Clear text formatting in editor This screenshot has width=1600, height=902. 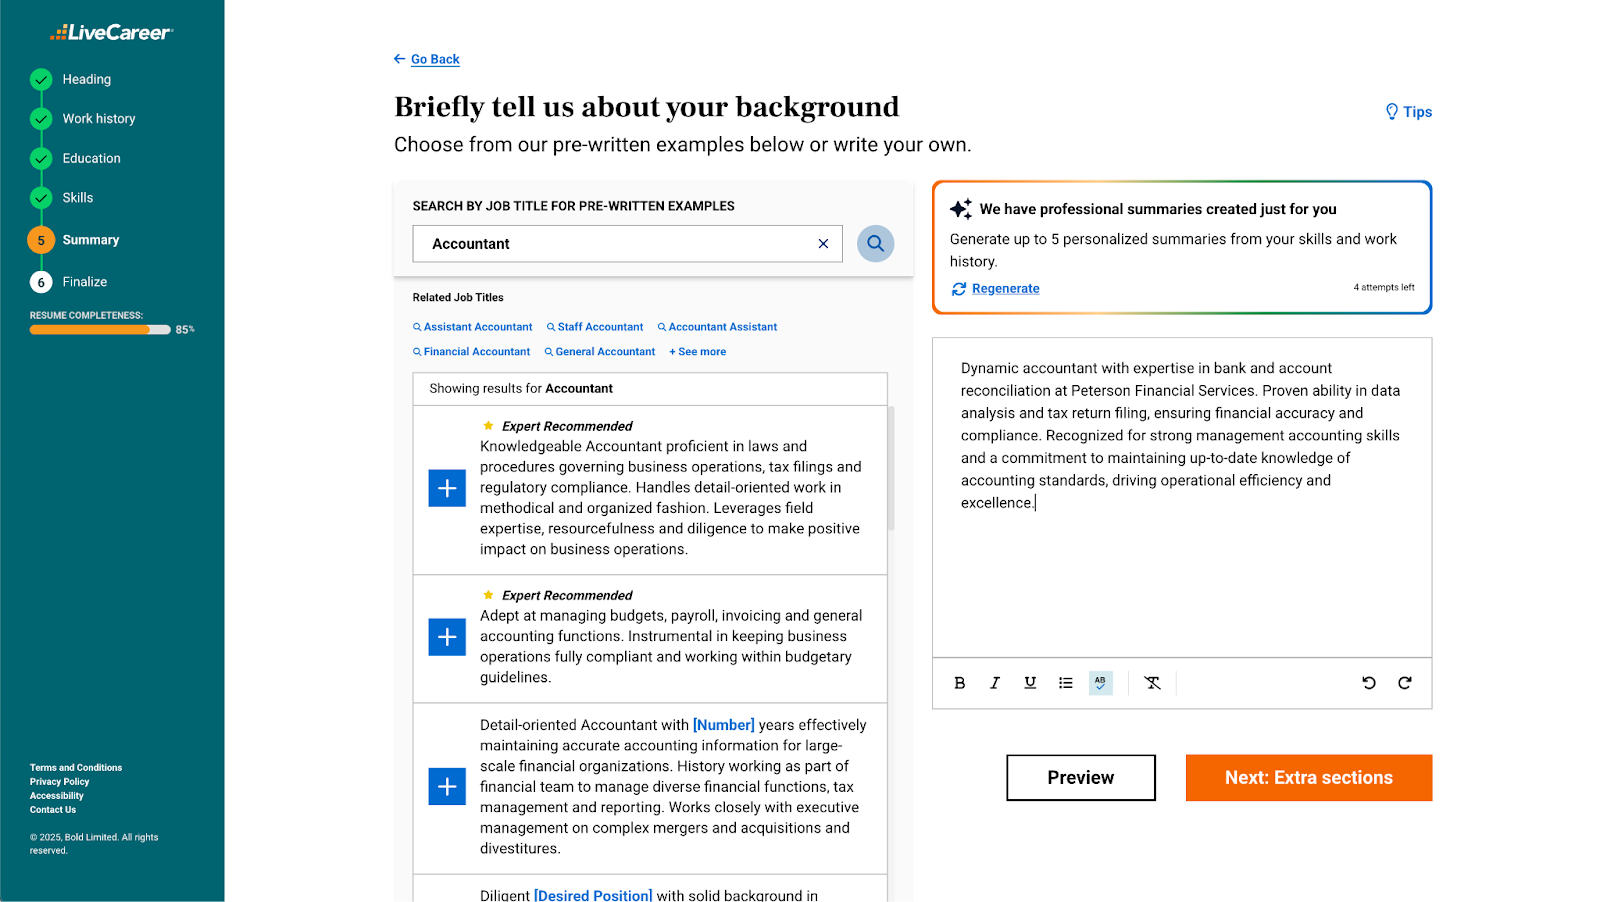(x=1152, y=683)
